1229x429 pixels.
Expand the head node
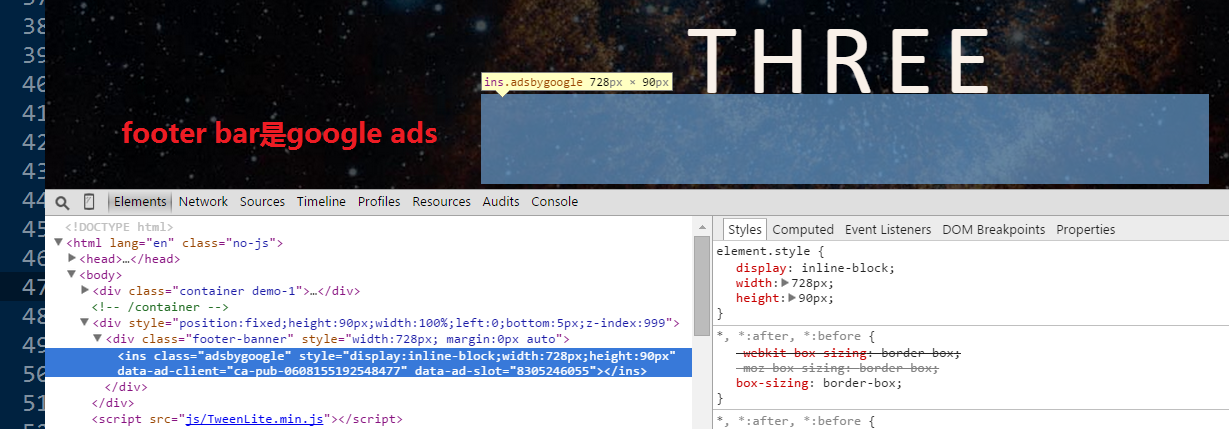[72, 259]
